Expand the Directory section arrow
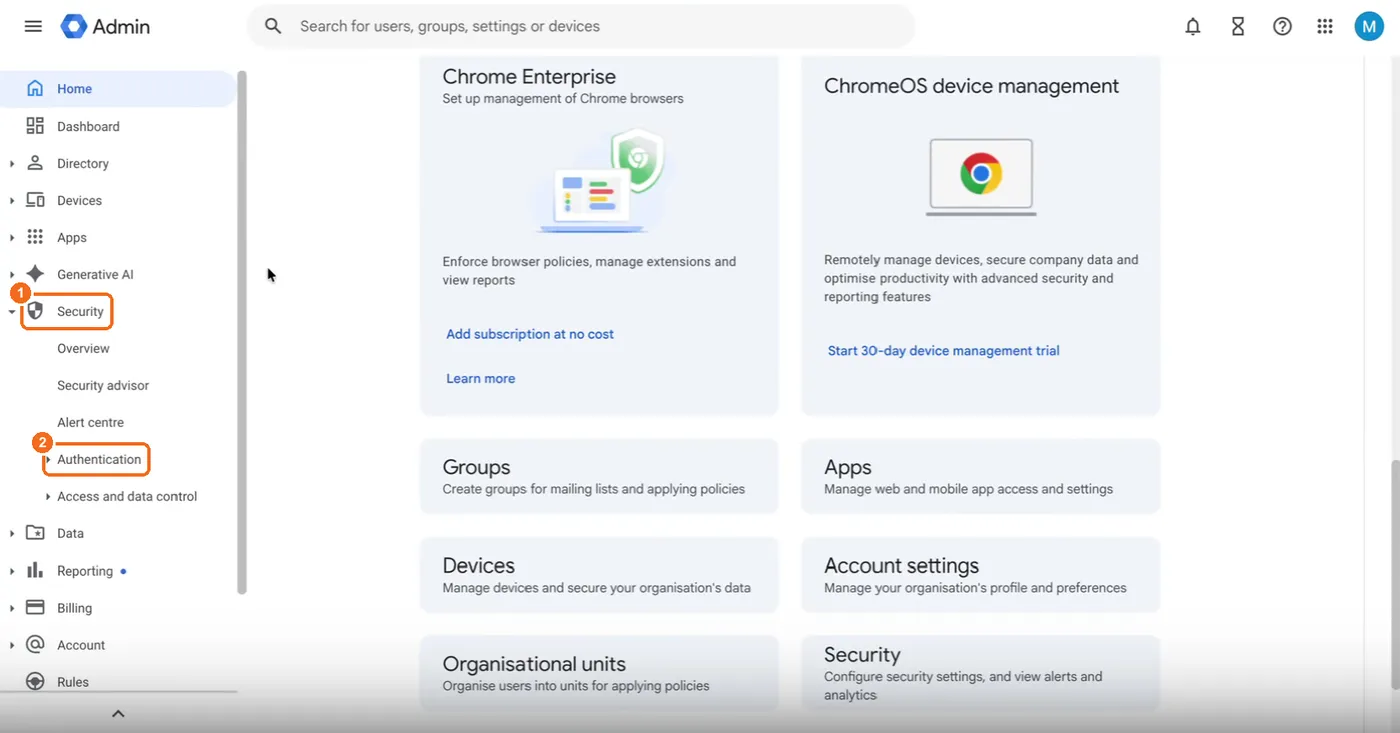 pos(12,164)
